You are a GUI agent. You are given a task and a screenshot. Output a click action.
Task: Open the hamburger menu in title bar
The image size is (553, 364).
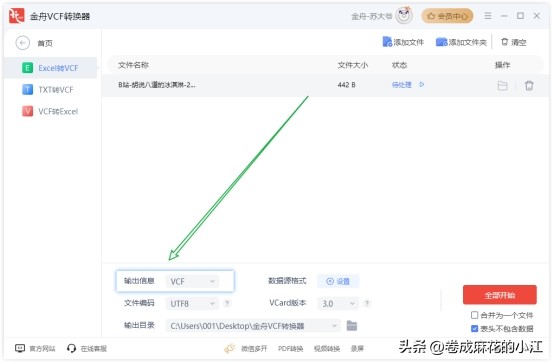point(488,16)
